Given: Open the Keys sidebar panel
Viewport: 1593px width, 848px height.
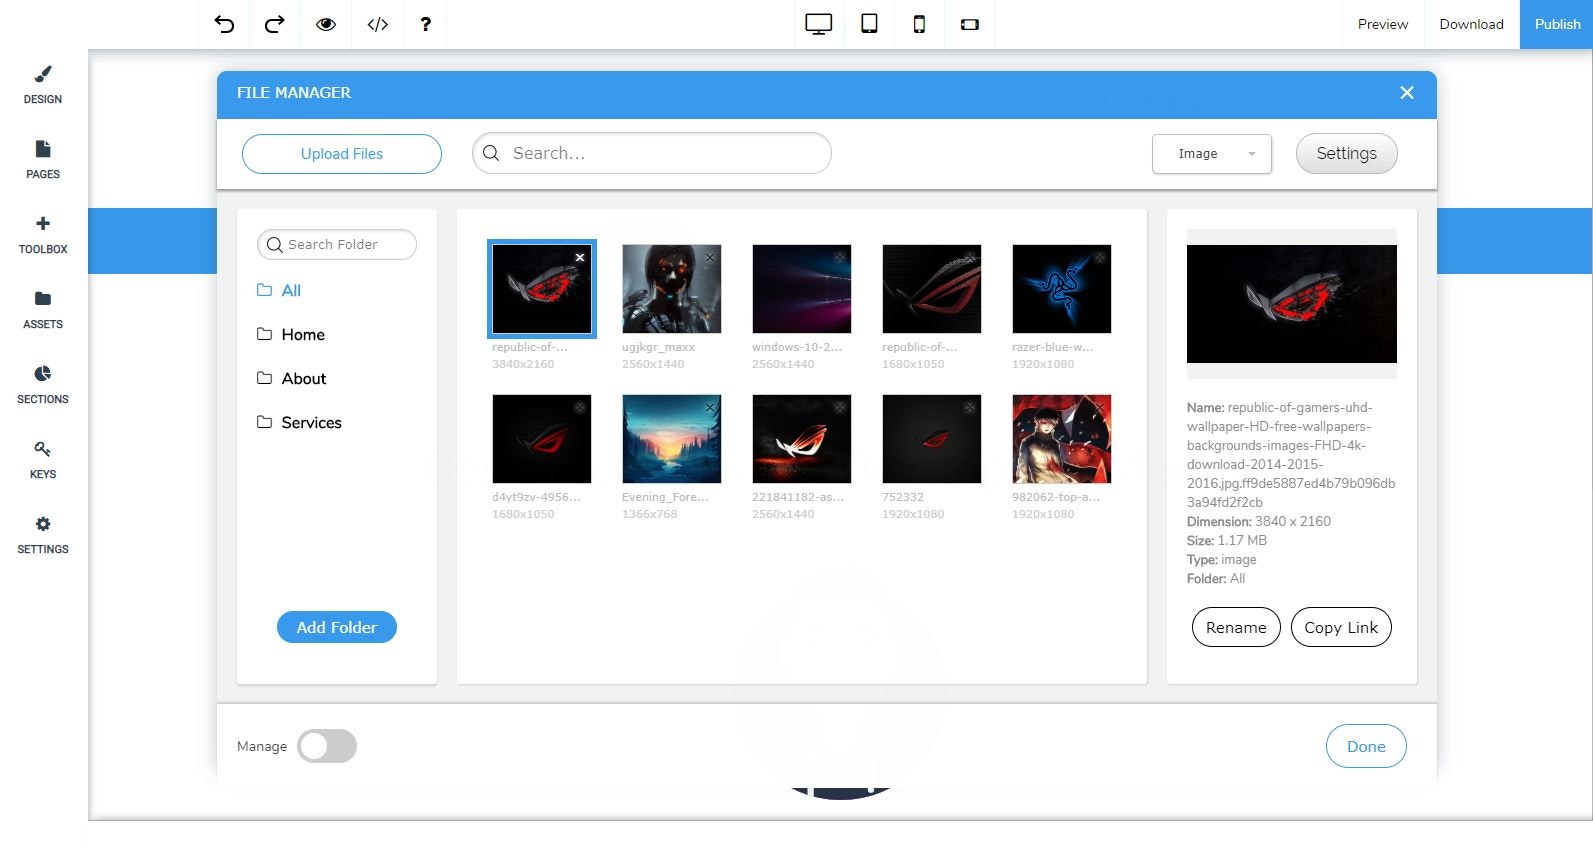Looking at the screenshot, I should click(43, 460).
